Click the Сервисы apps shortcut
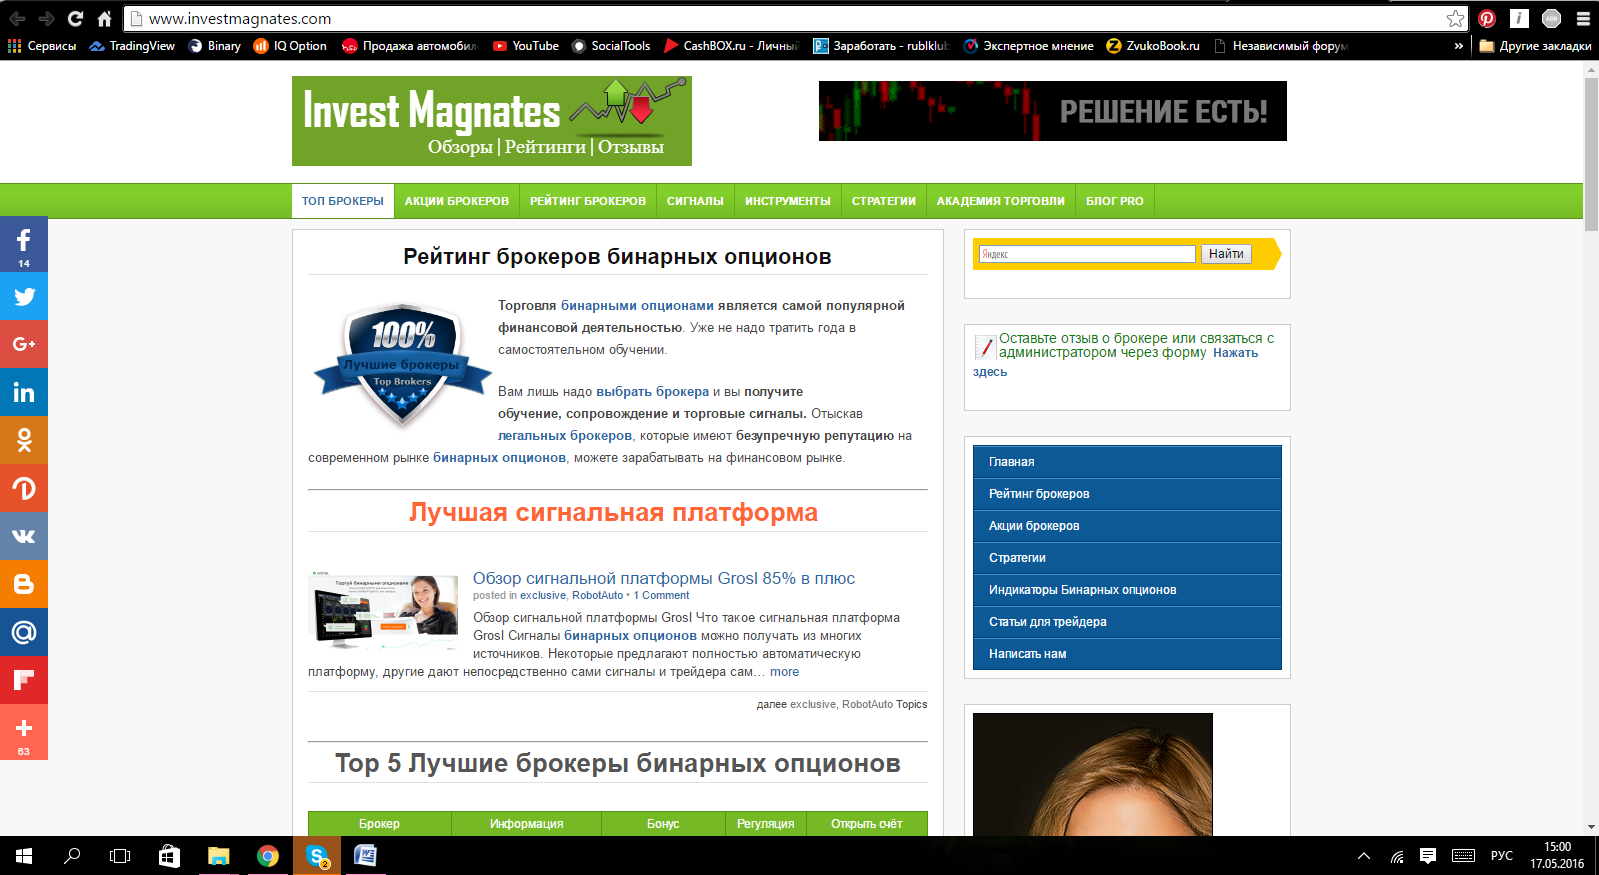 [42, 46]
